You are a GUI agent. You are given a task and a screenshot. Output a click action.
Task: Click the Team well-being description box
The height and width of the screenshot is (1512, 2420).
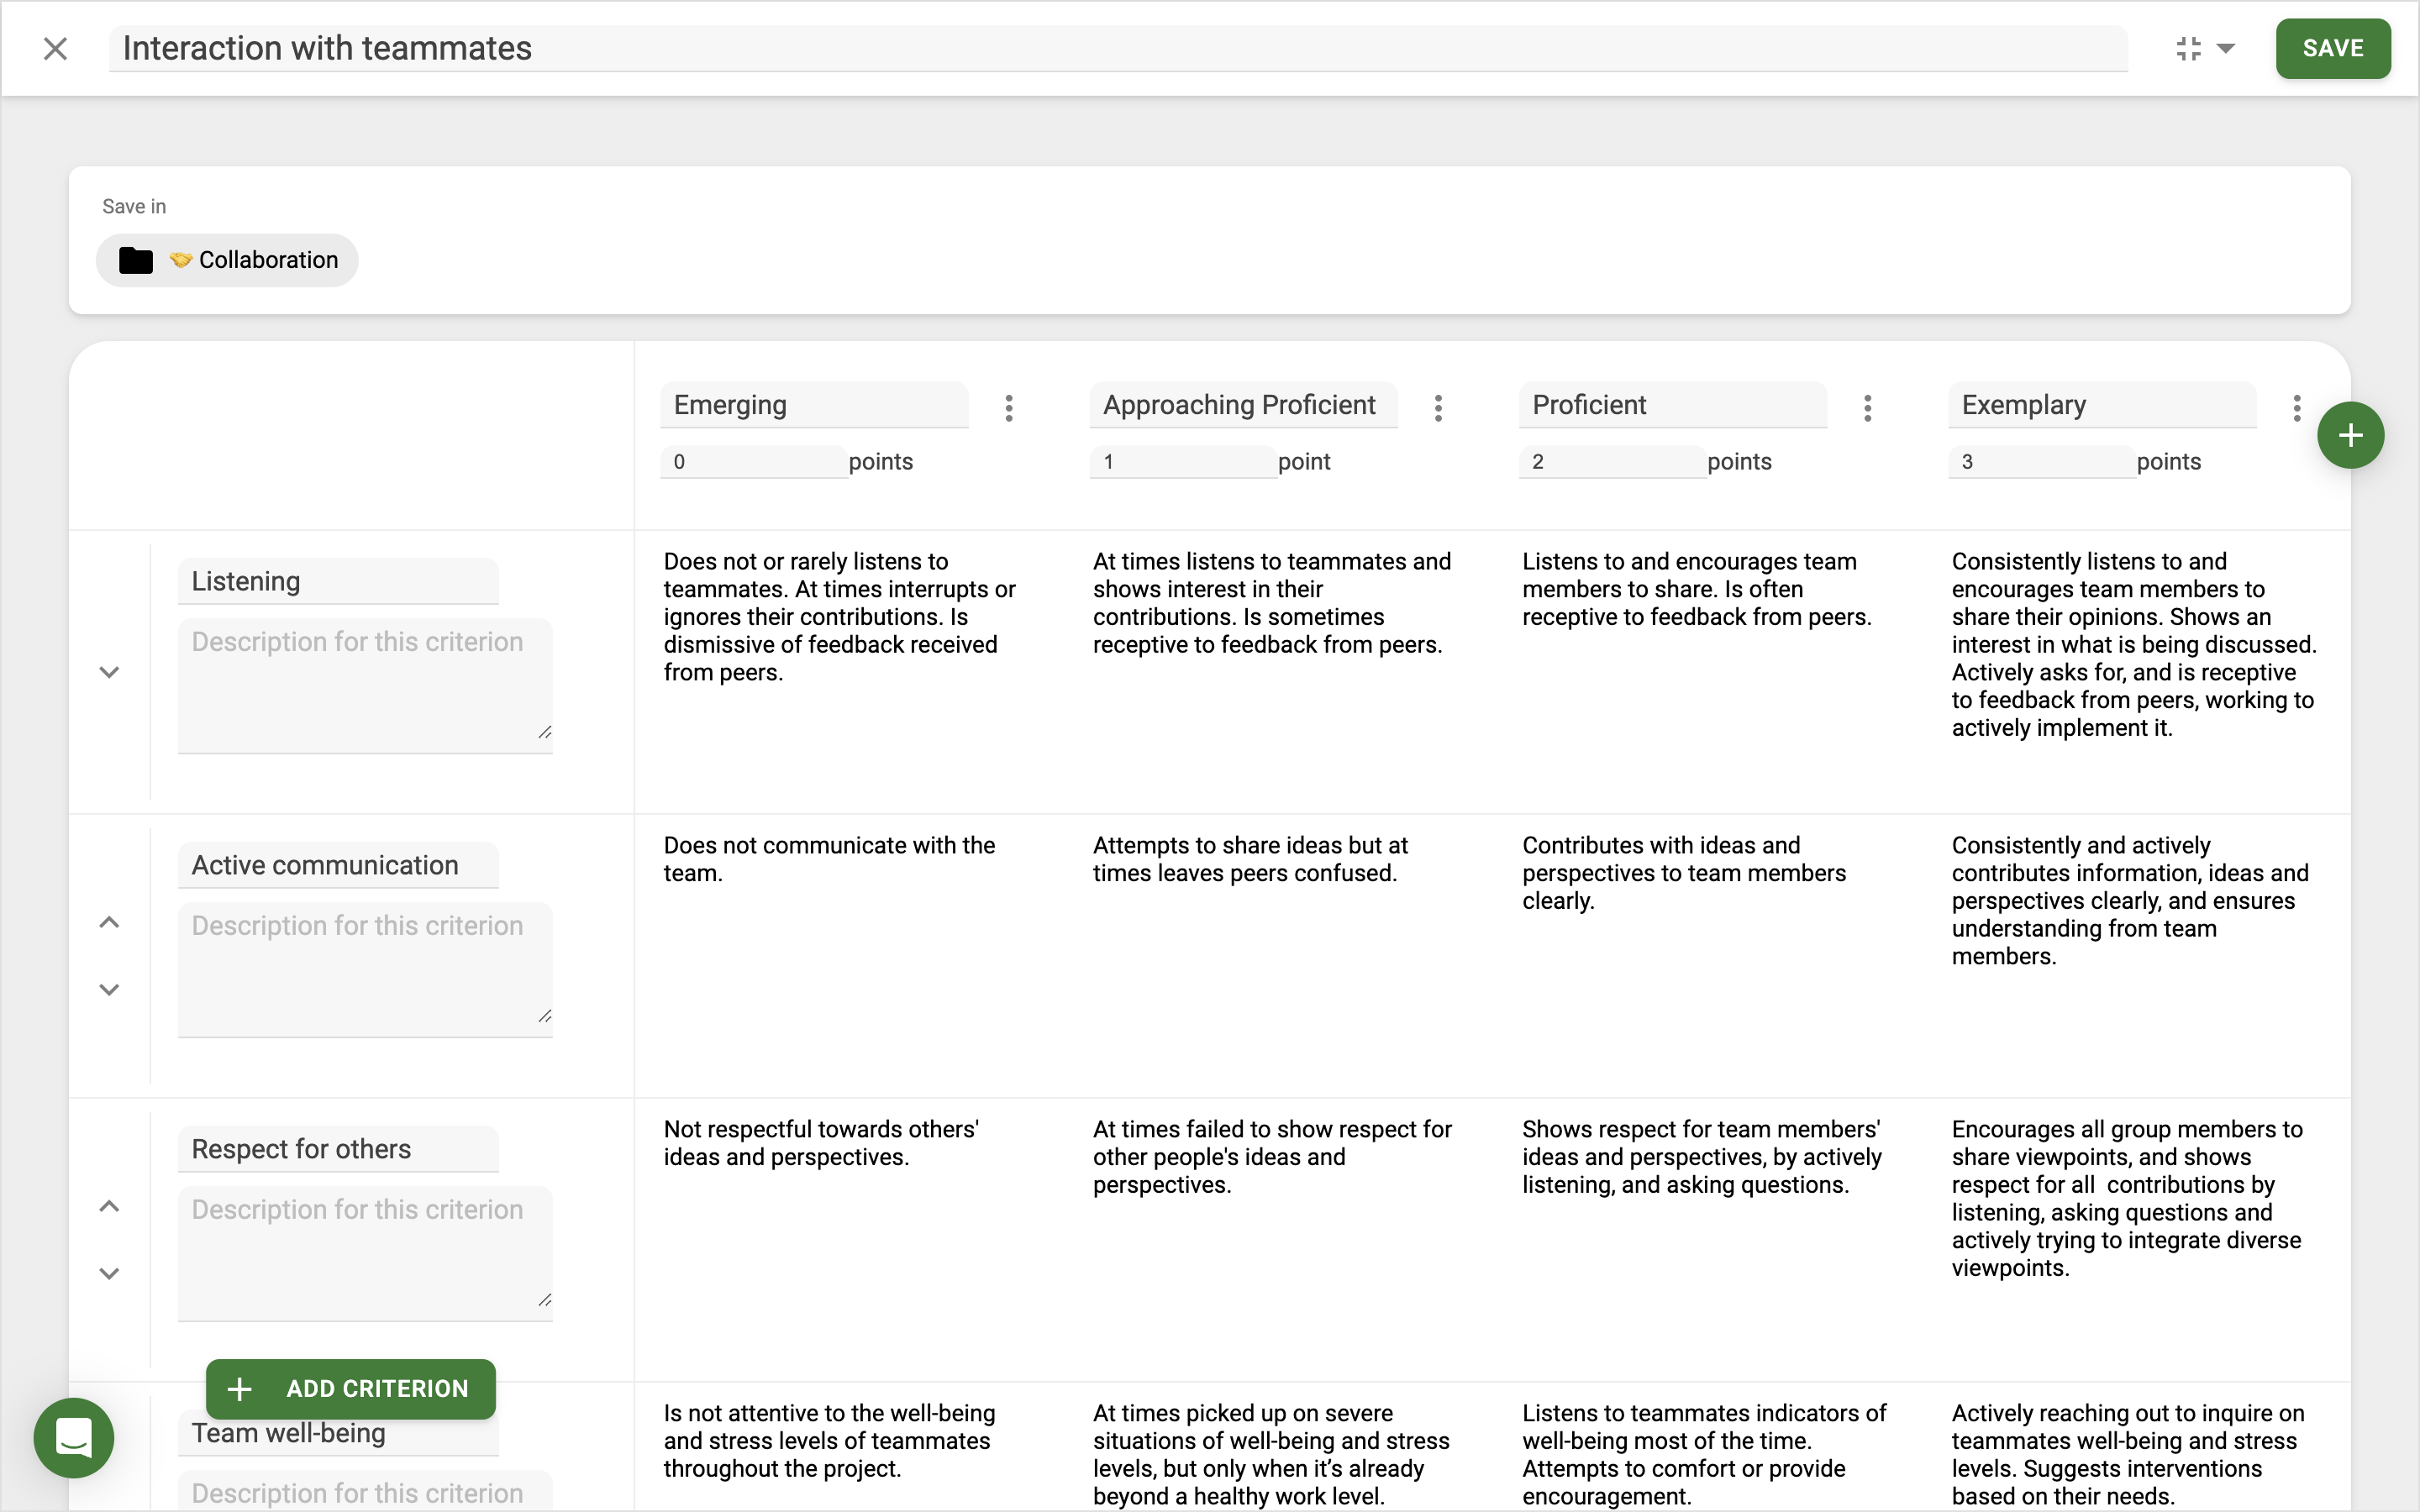(365, 1491)
